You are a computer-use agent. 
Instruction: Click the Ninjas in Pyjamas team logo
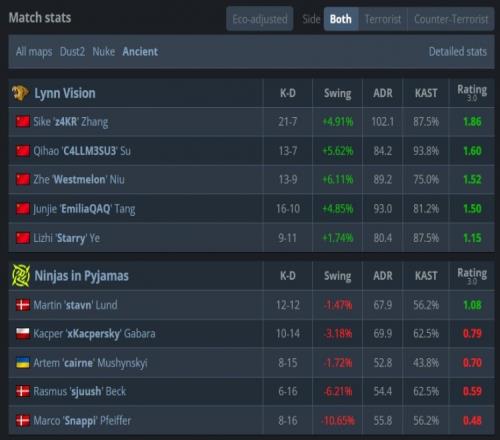(x=21, y=276)
